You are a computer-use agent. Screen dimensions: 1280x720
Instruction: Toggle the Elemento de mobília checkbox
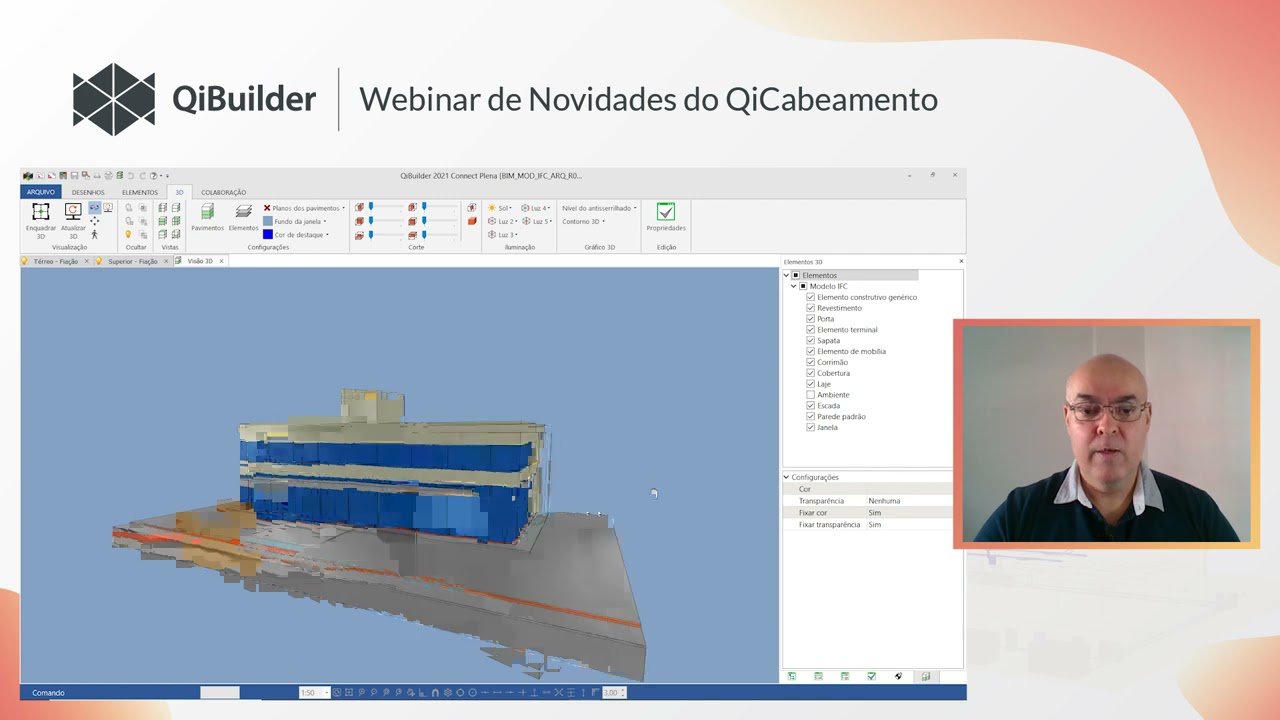(811, 351)
